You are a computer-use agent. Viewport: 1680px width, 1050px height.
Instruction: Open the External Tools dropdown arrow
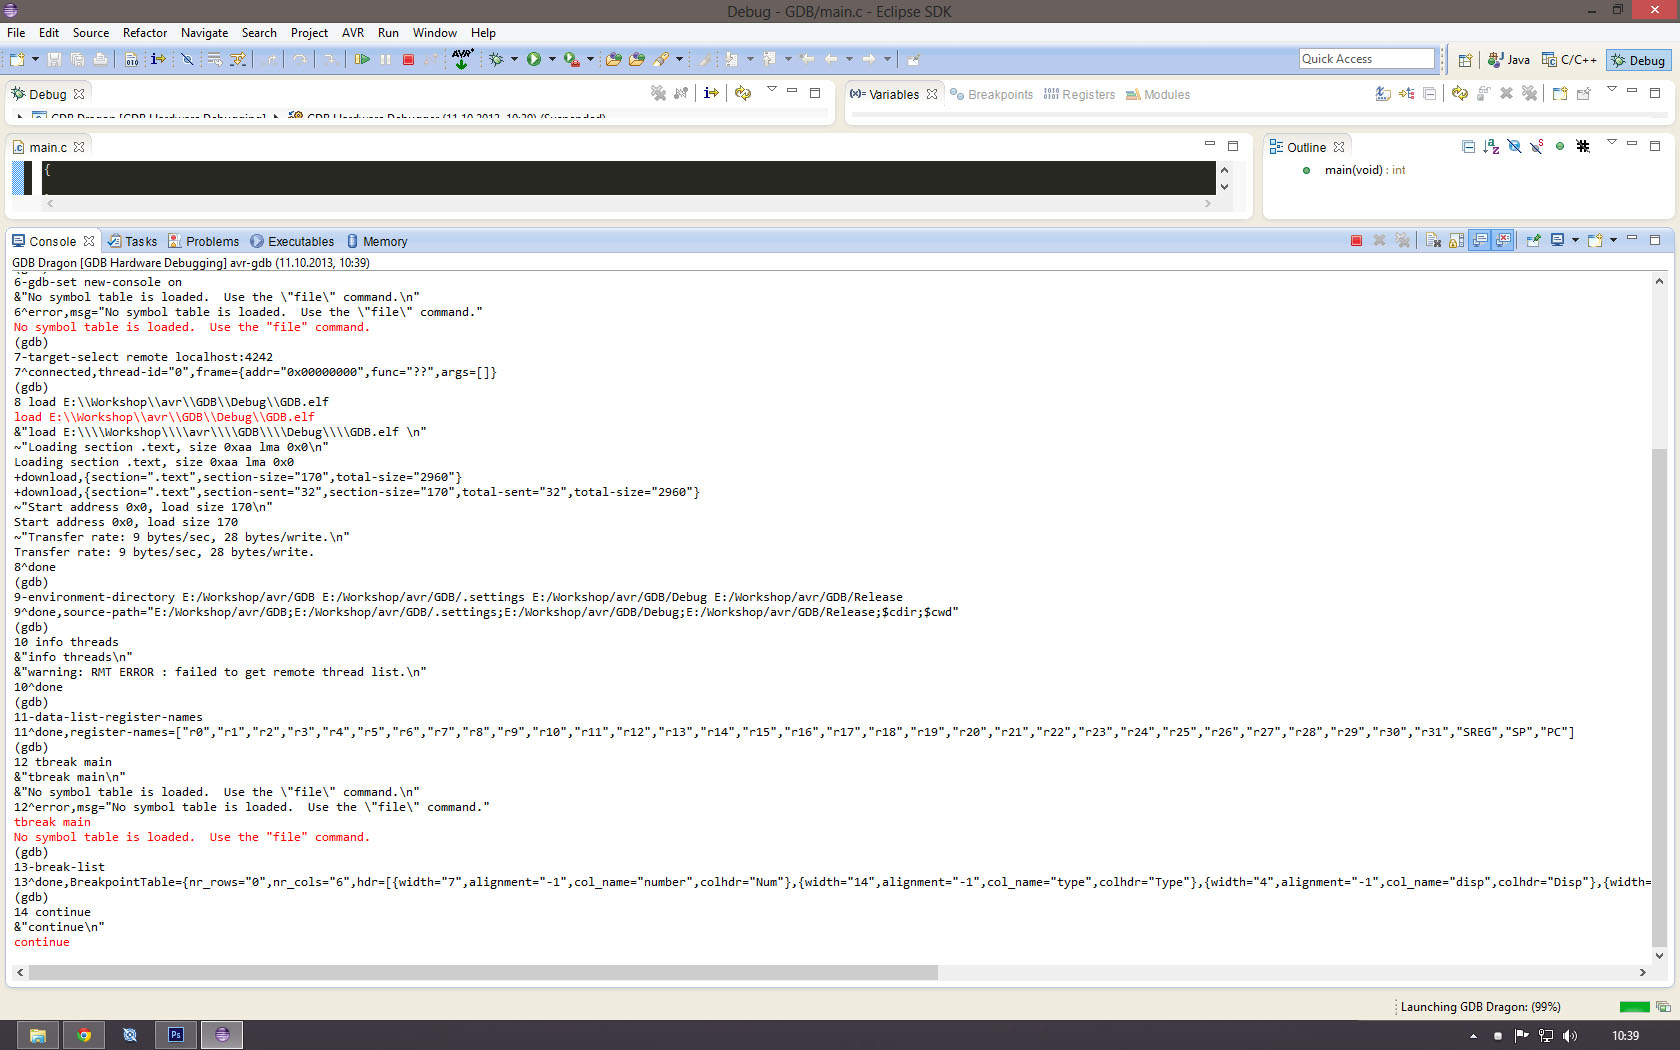coord(590,60)
